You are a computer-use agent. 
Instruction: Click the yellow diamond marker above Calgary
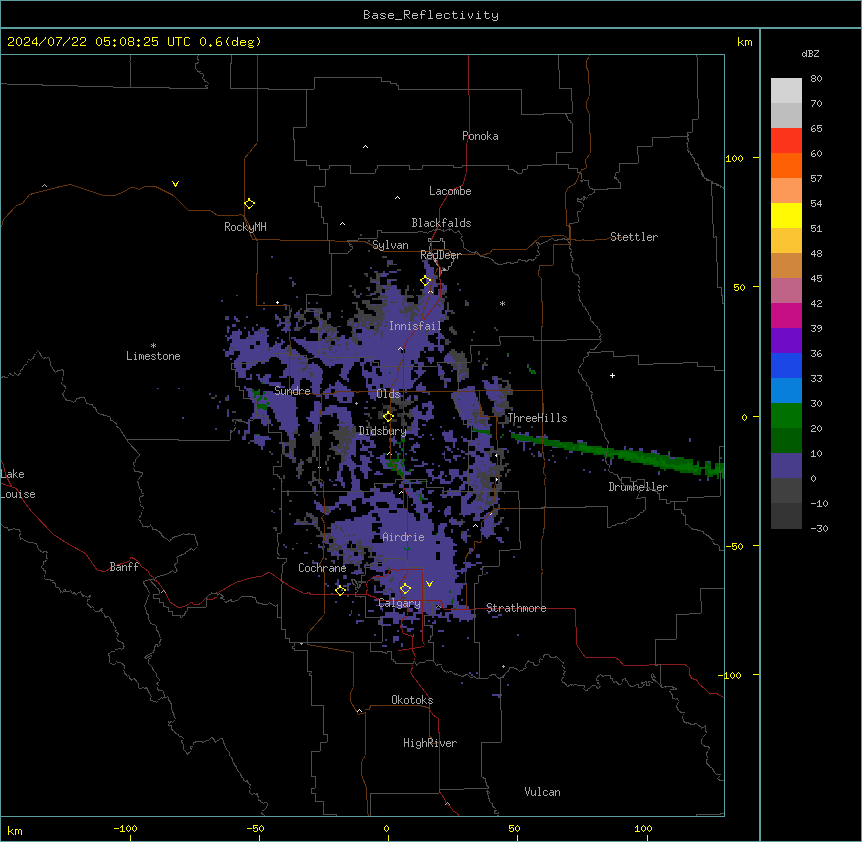(x=405, y=589)
